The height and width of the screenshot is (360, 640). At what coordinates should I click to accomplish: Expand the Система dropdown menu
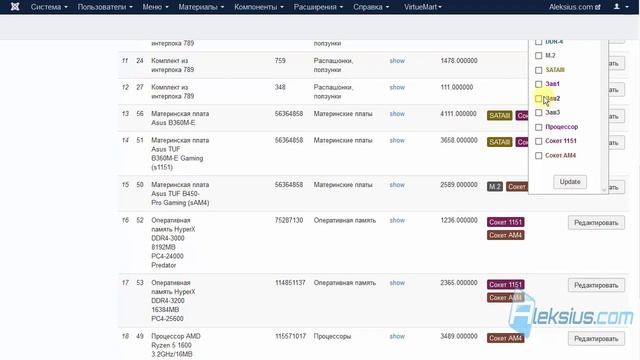pyautogui.click(x=49, y=7)
